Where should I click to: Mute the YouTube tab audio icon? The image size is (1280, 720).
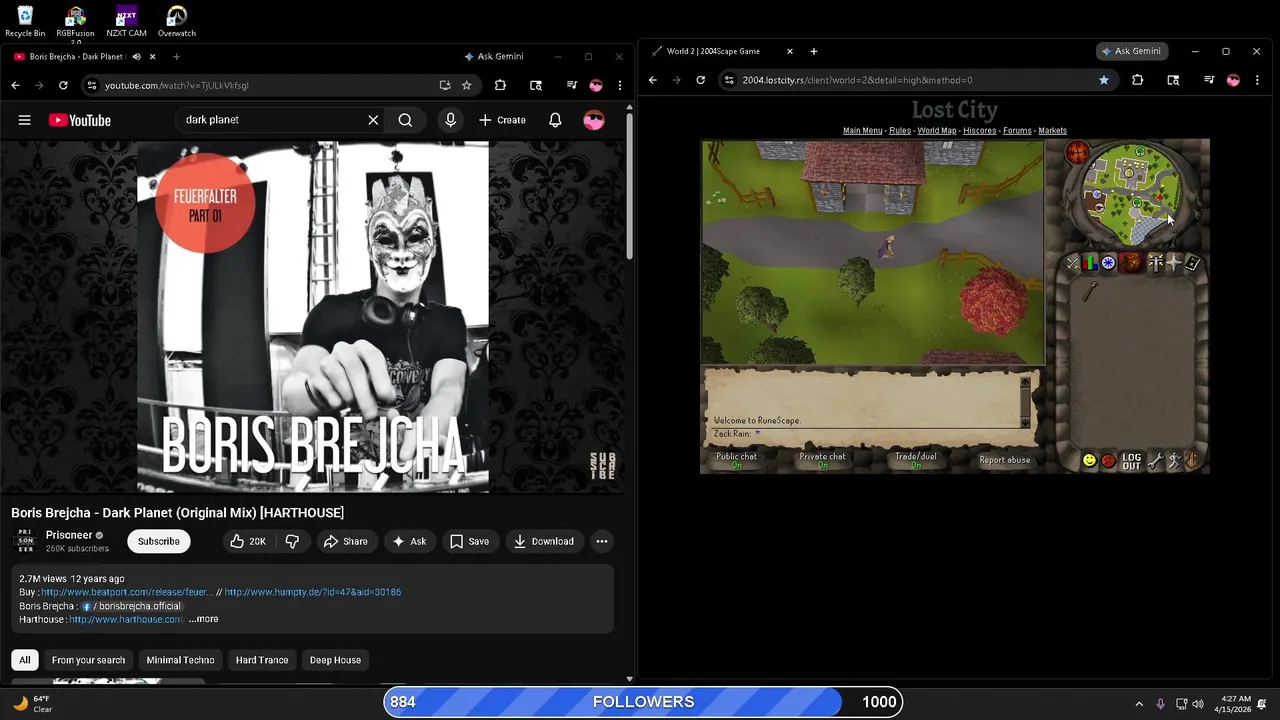(137, 57)
